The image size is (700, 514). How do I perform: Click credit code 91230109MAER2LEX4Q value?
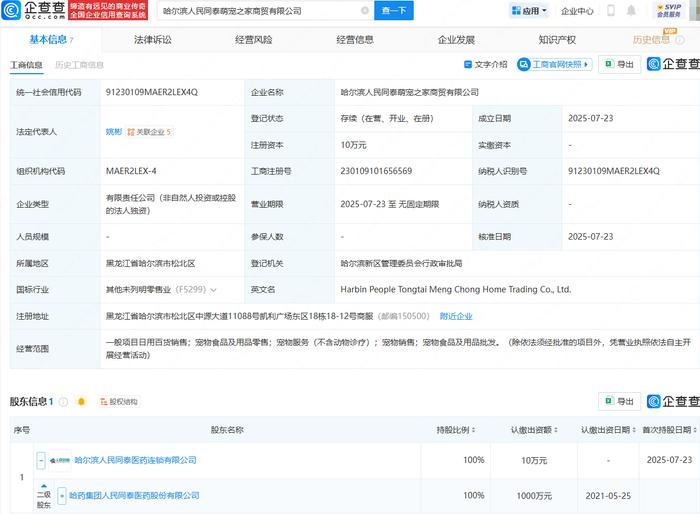[152, 92]
